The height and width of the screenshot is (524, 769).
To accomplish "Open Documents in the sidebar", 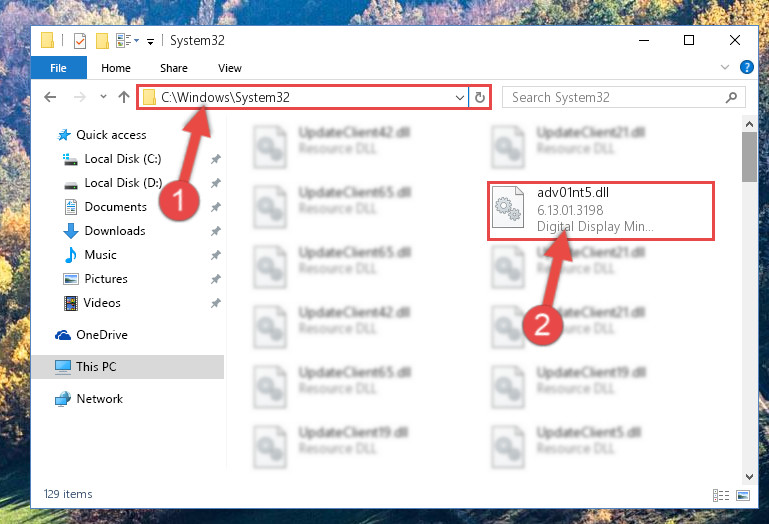I will tap(116, 207).
